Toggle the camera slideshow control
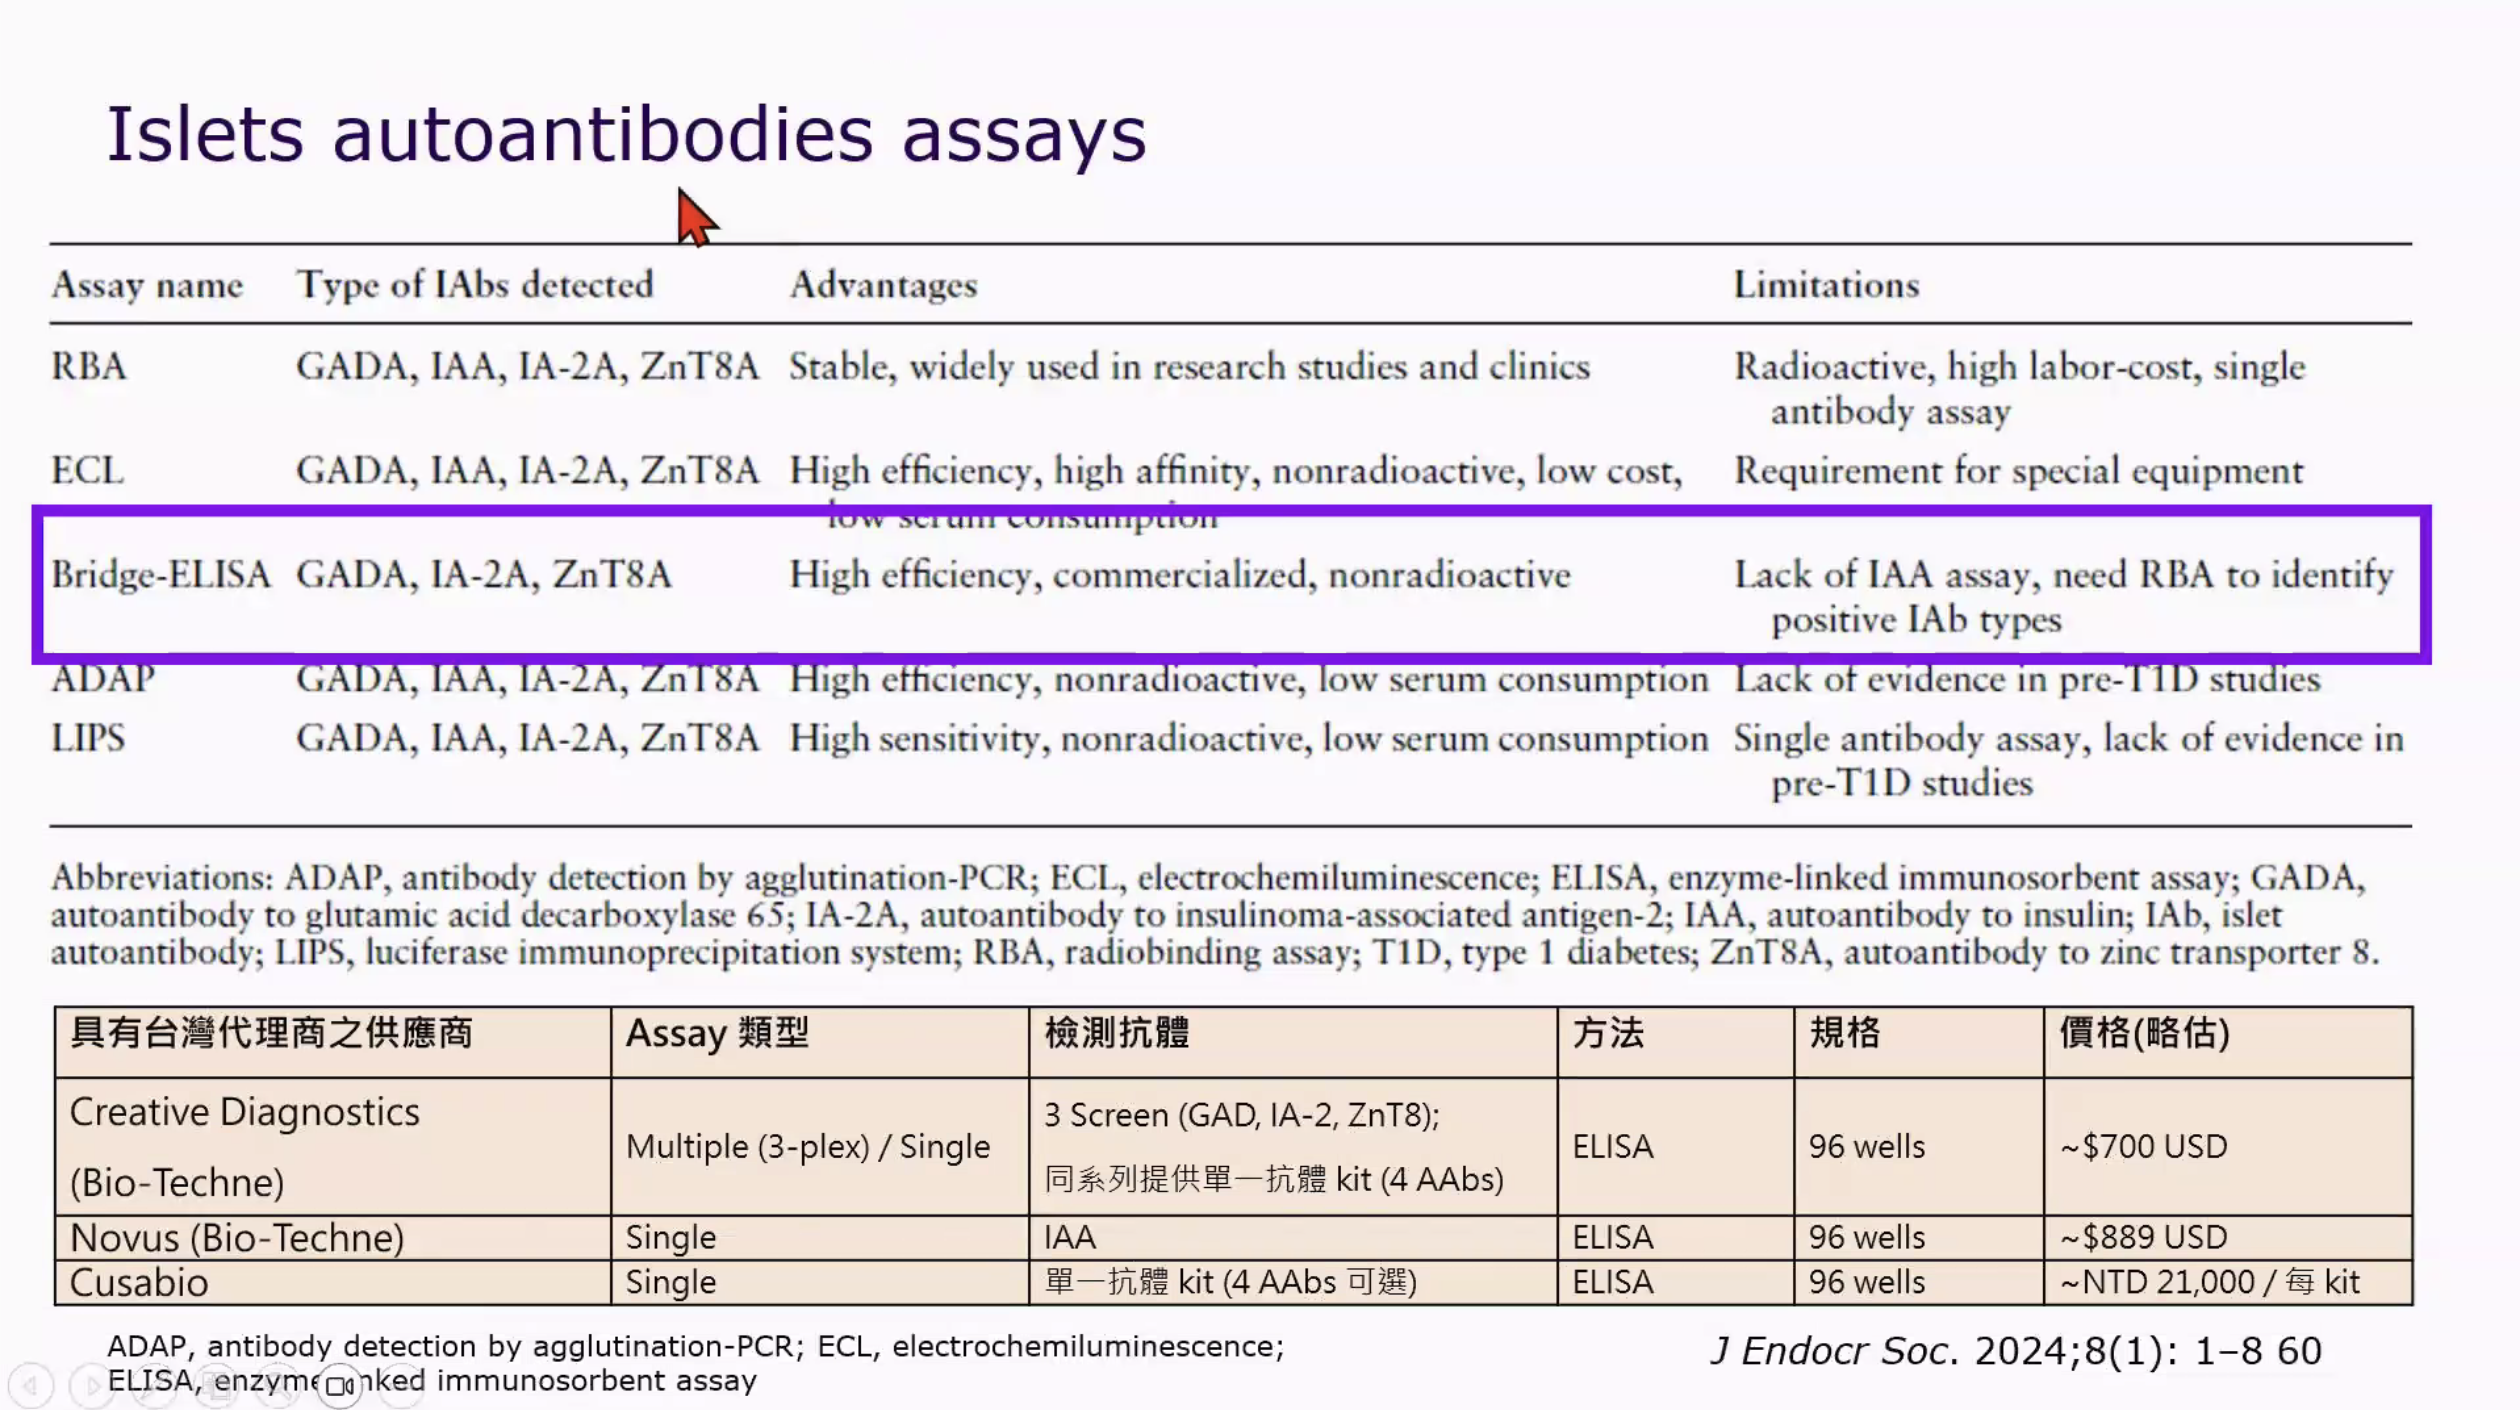Screen dimensions: 2520x1410 point(340,1385)
